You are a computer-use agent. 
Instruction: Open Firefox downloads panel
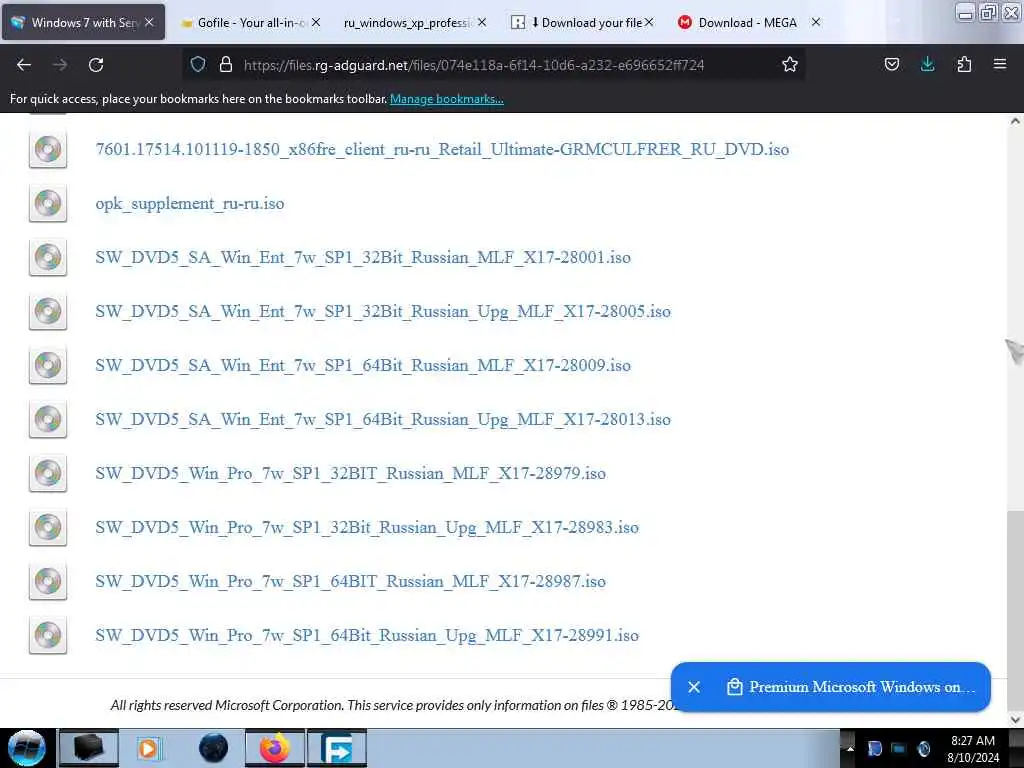927,64
